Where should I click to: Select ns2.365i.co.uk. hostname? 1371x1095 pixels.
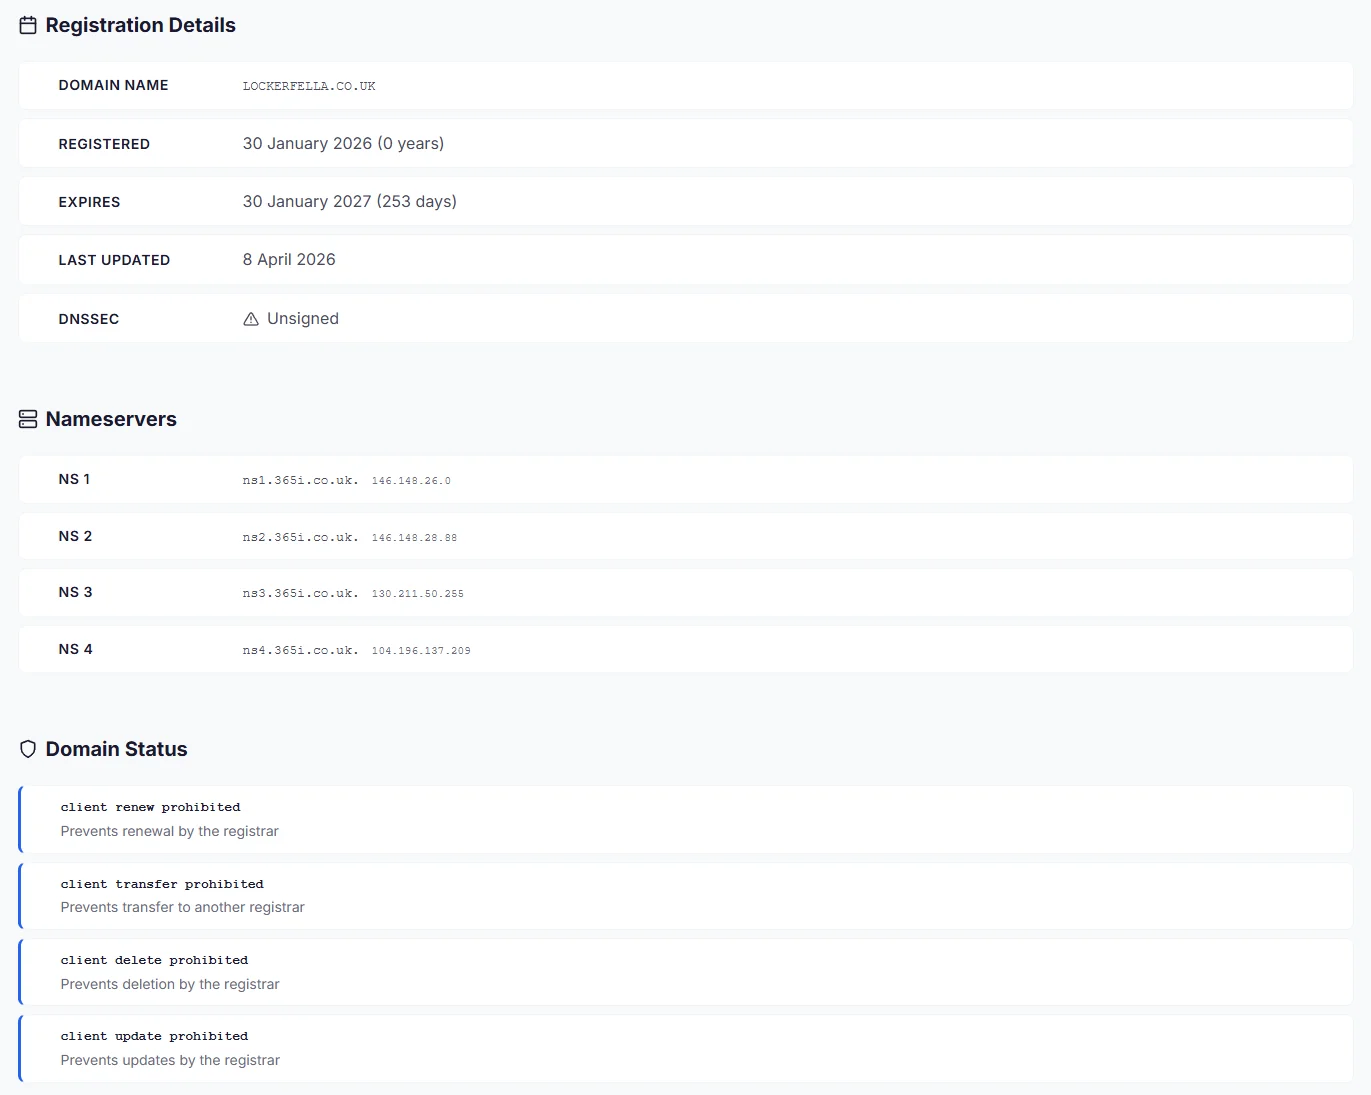click(300, 537)
